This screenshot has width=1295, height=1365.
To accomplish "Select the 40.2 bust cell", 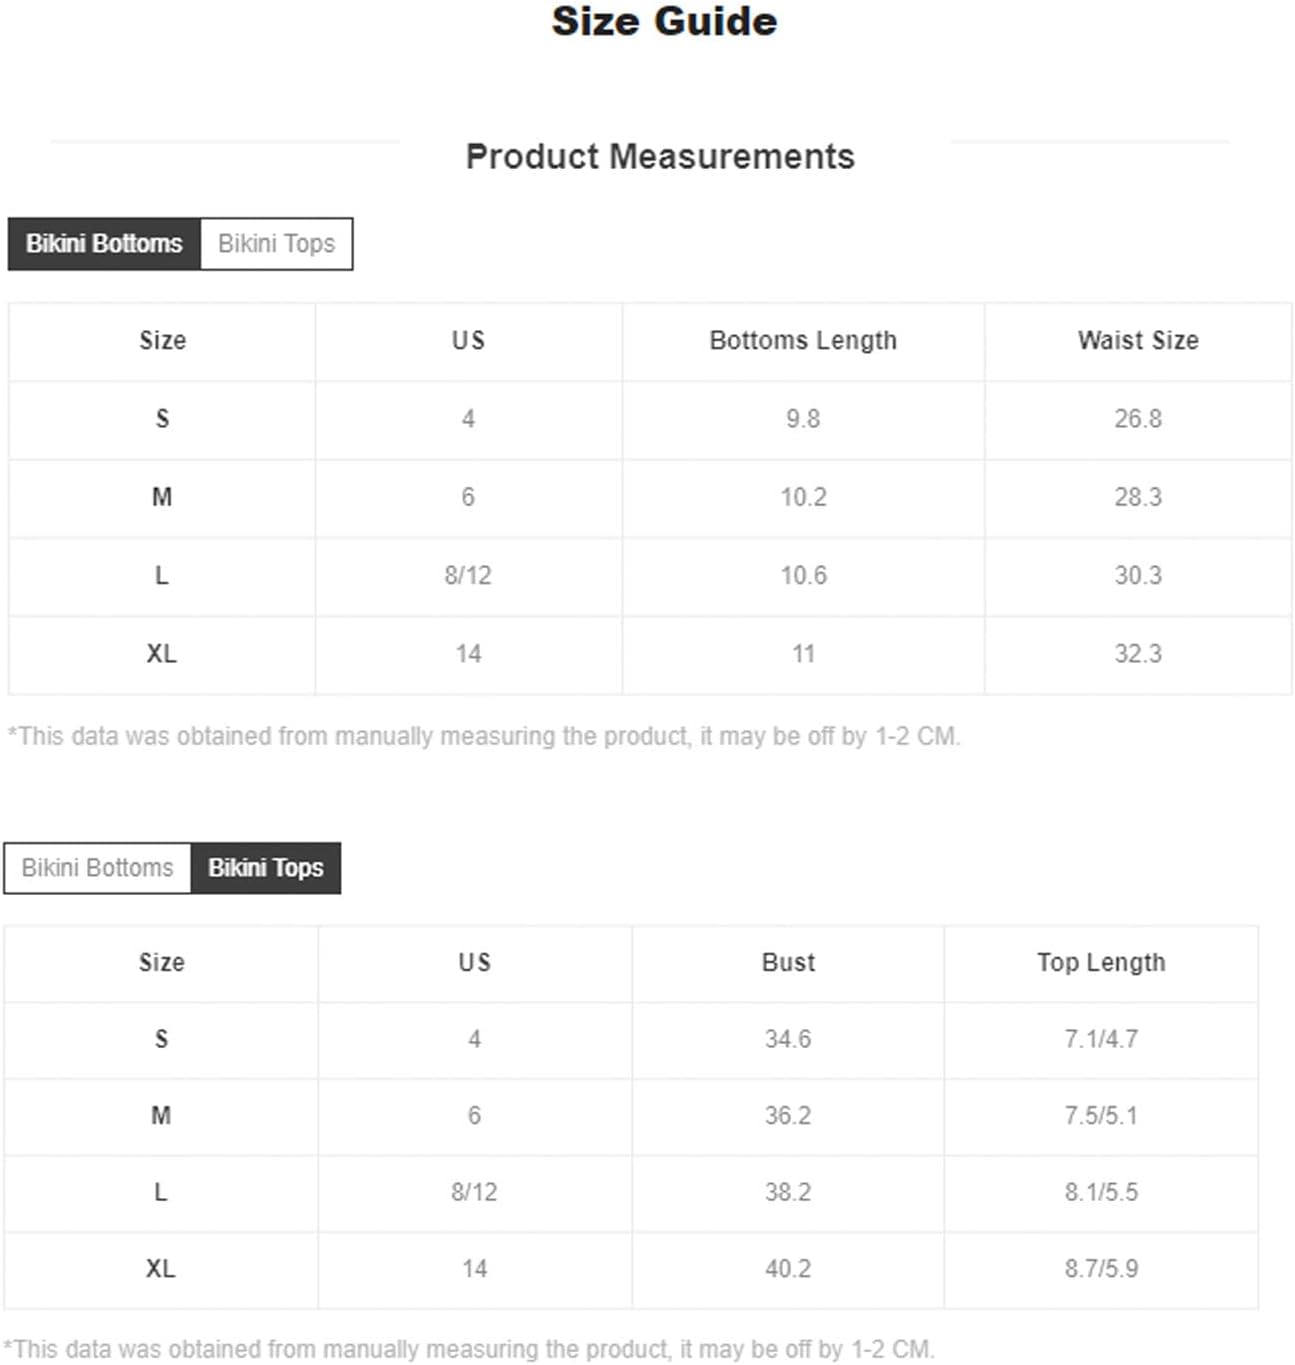I will [x=788, y=1269].
